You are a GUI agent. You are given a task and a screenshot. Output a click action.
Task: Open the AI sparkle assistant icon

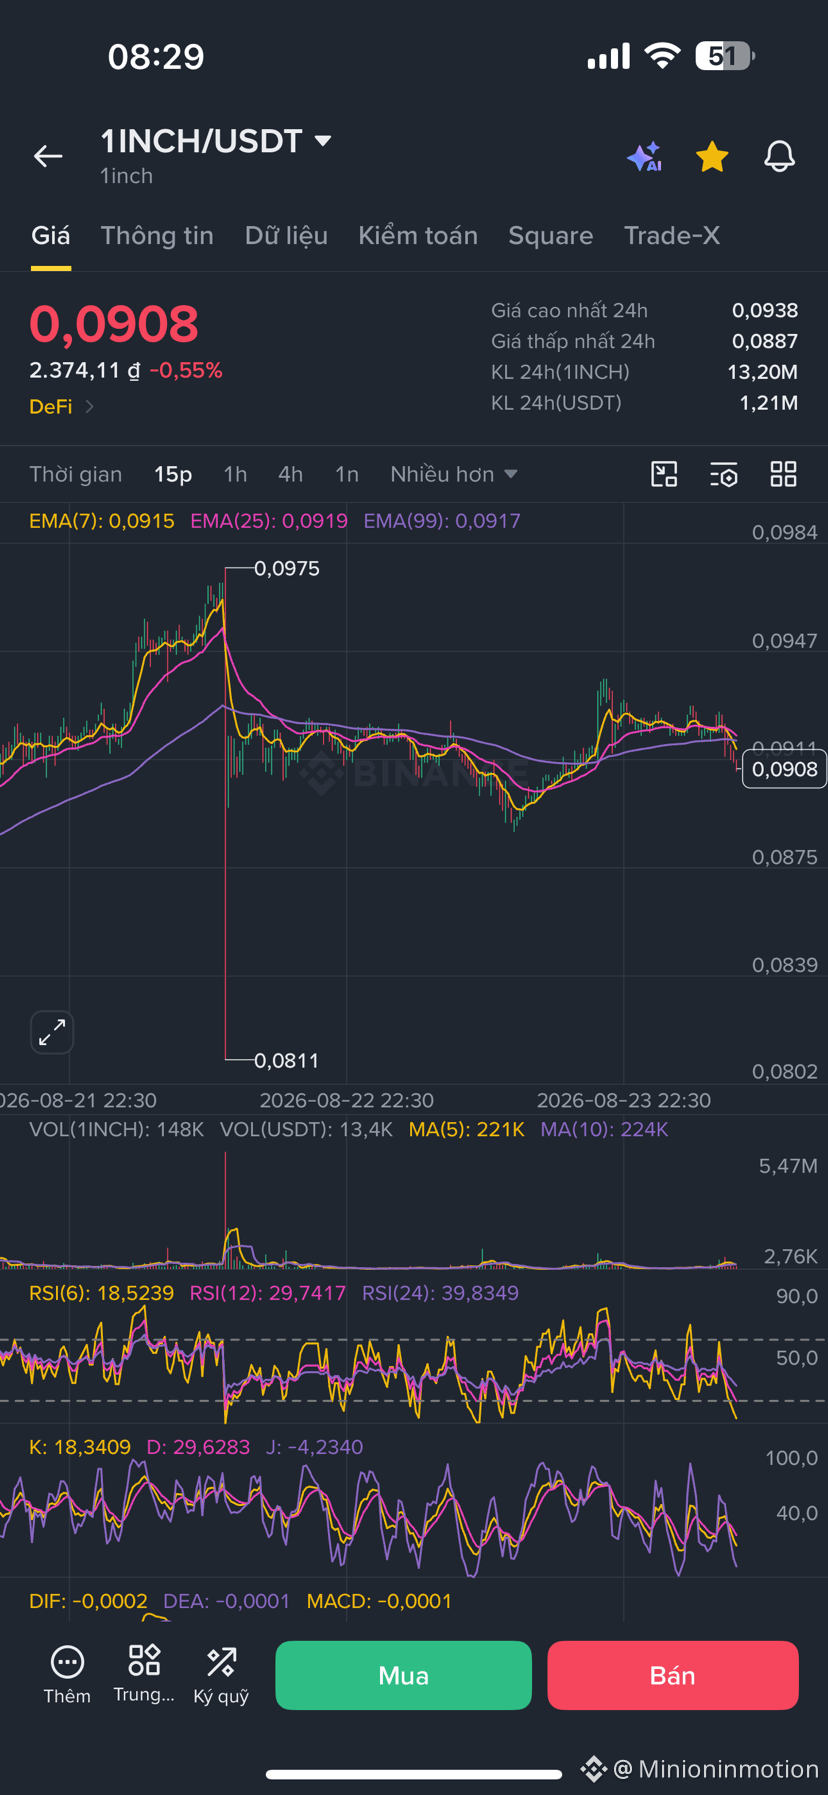click(645, 156)
